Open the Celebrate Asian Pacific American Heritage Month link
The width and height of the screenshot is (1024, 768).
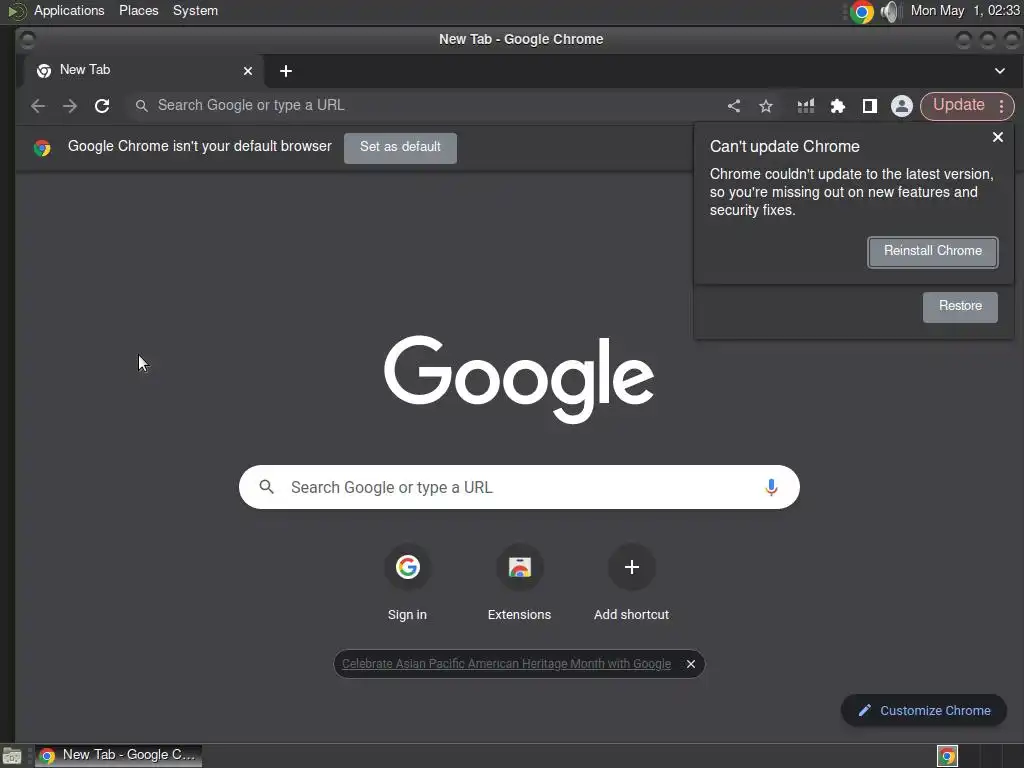coord(506,664)
